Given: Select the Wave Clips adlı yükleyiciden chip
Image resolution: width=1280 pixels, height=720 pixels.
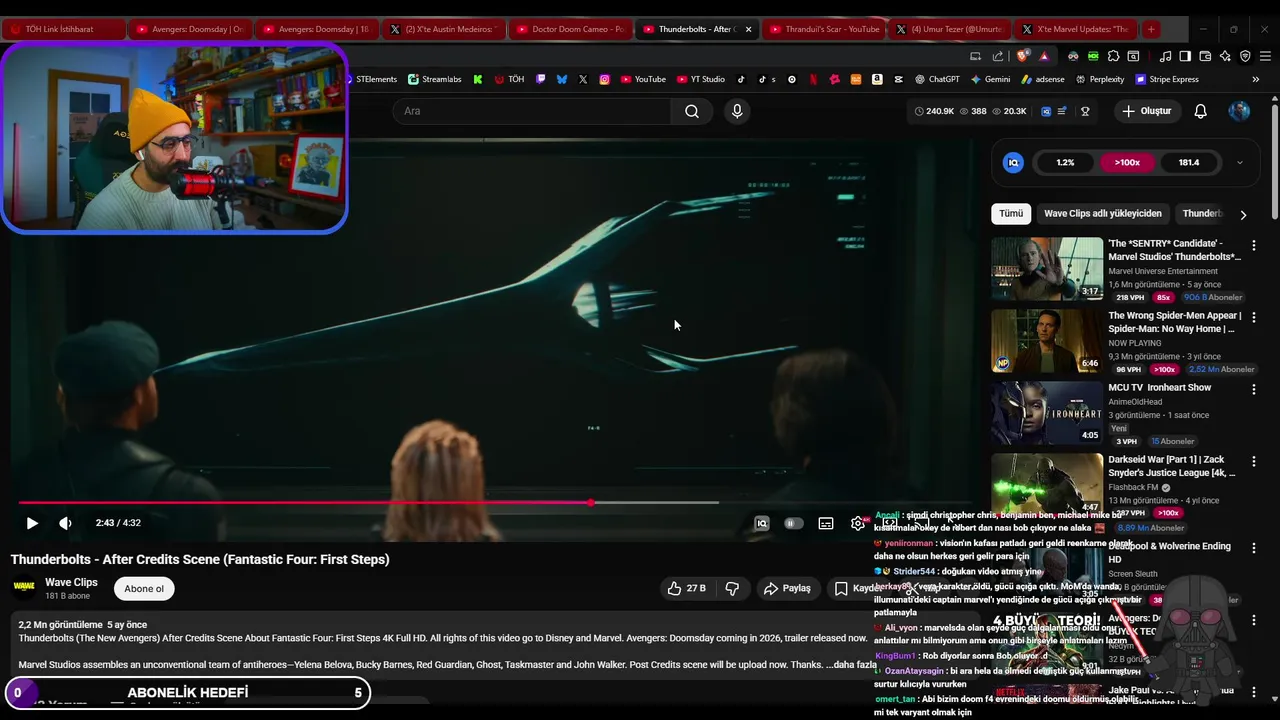Looking at the screenshot, I should (x=1103, y=213).
